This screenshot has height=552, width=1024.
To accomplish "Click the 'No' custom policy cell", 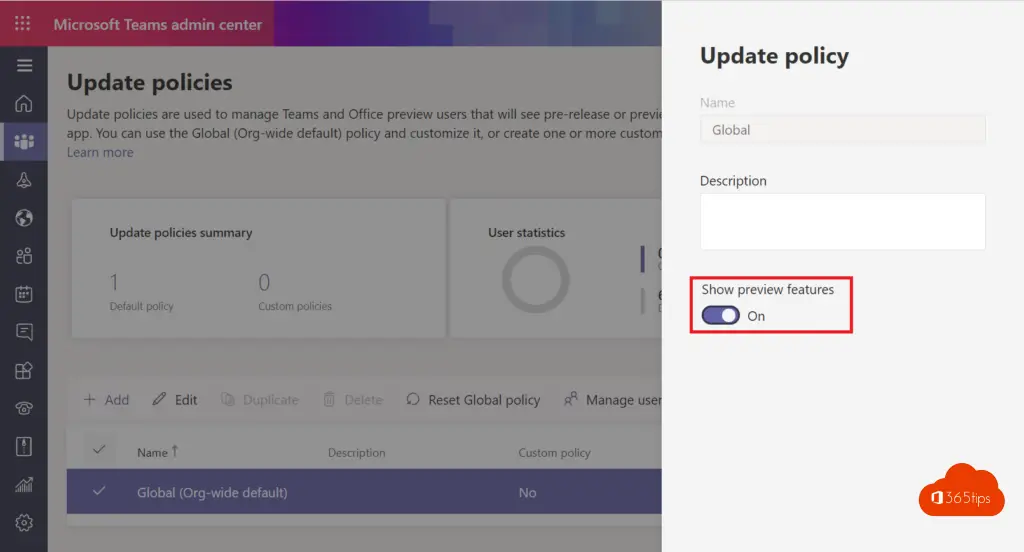I will pos(528,493).
